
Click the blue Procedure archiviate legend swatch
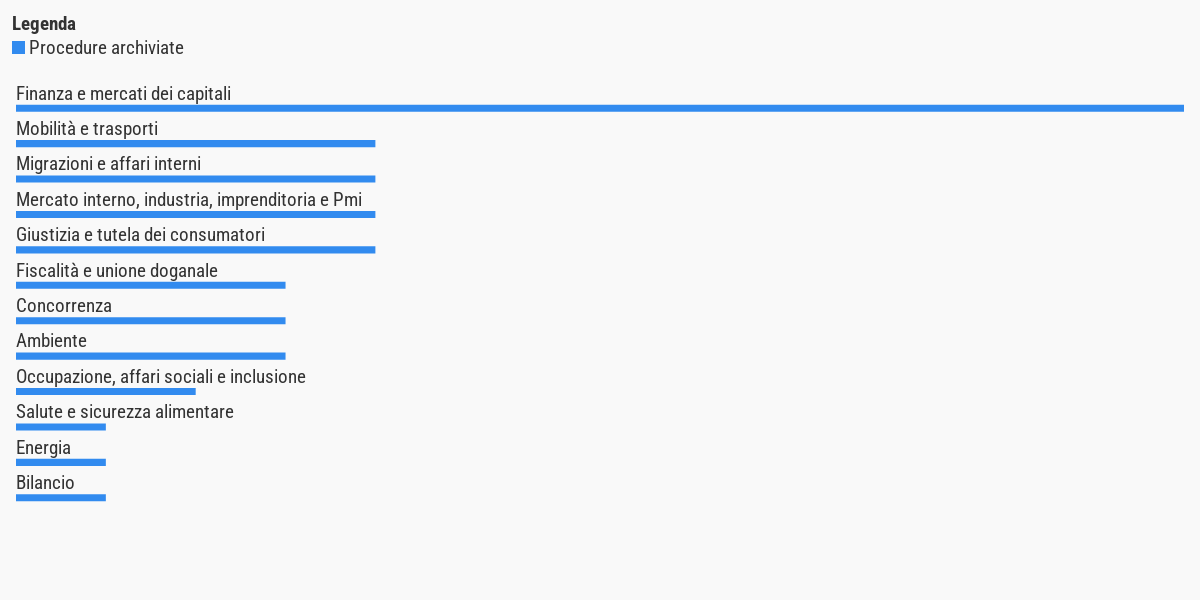18,48
